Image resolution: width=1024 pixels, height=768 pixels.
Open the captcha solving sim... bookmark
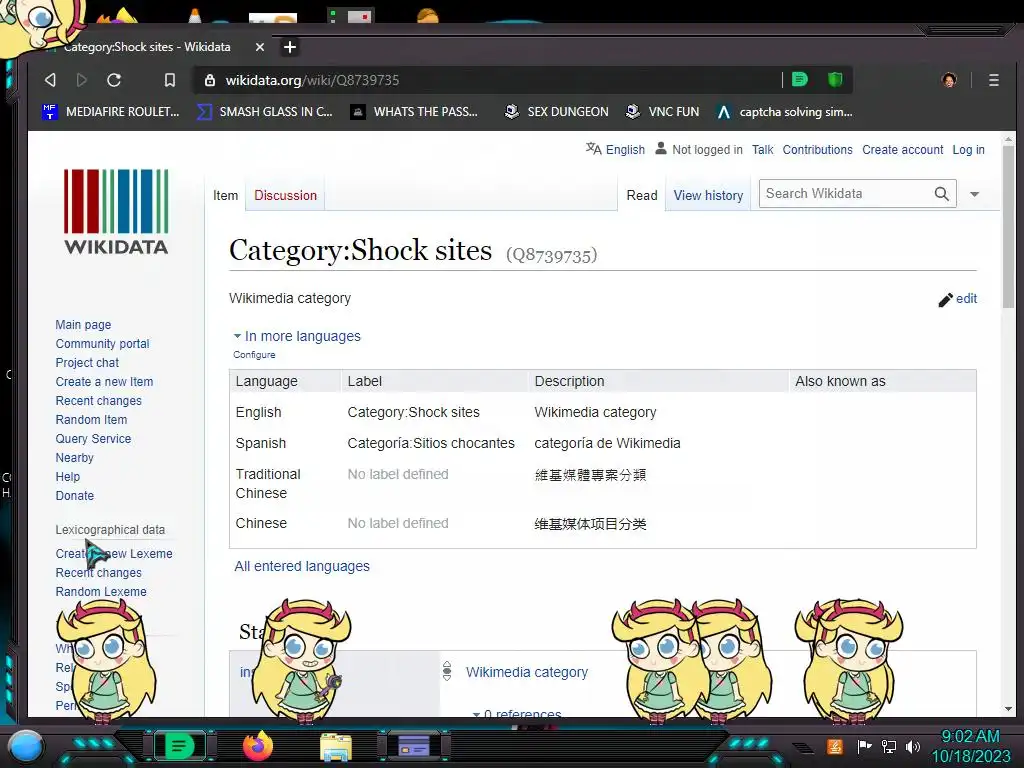784,112
